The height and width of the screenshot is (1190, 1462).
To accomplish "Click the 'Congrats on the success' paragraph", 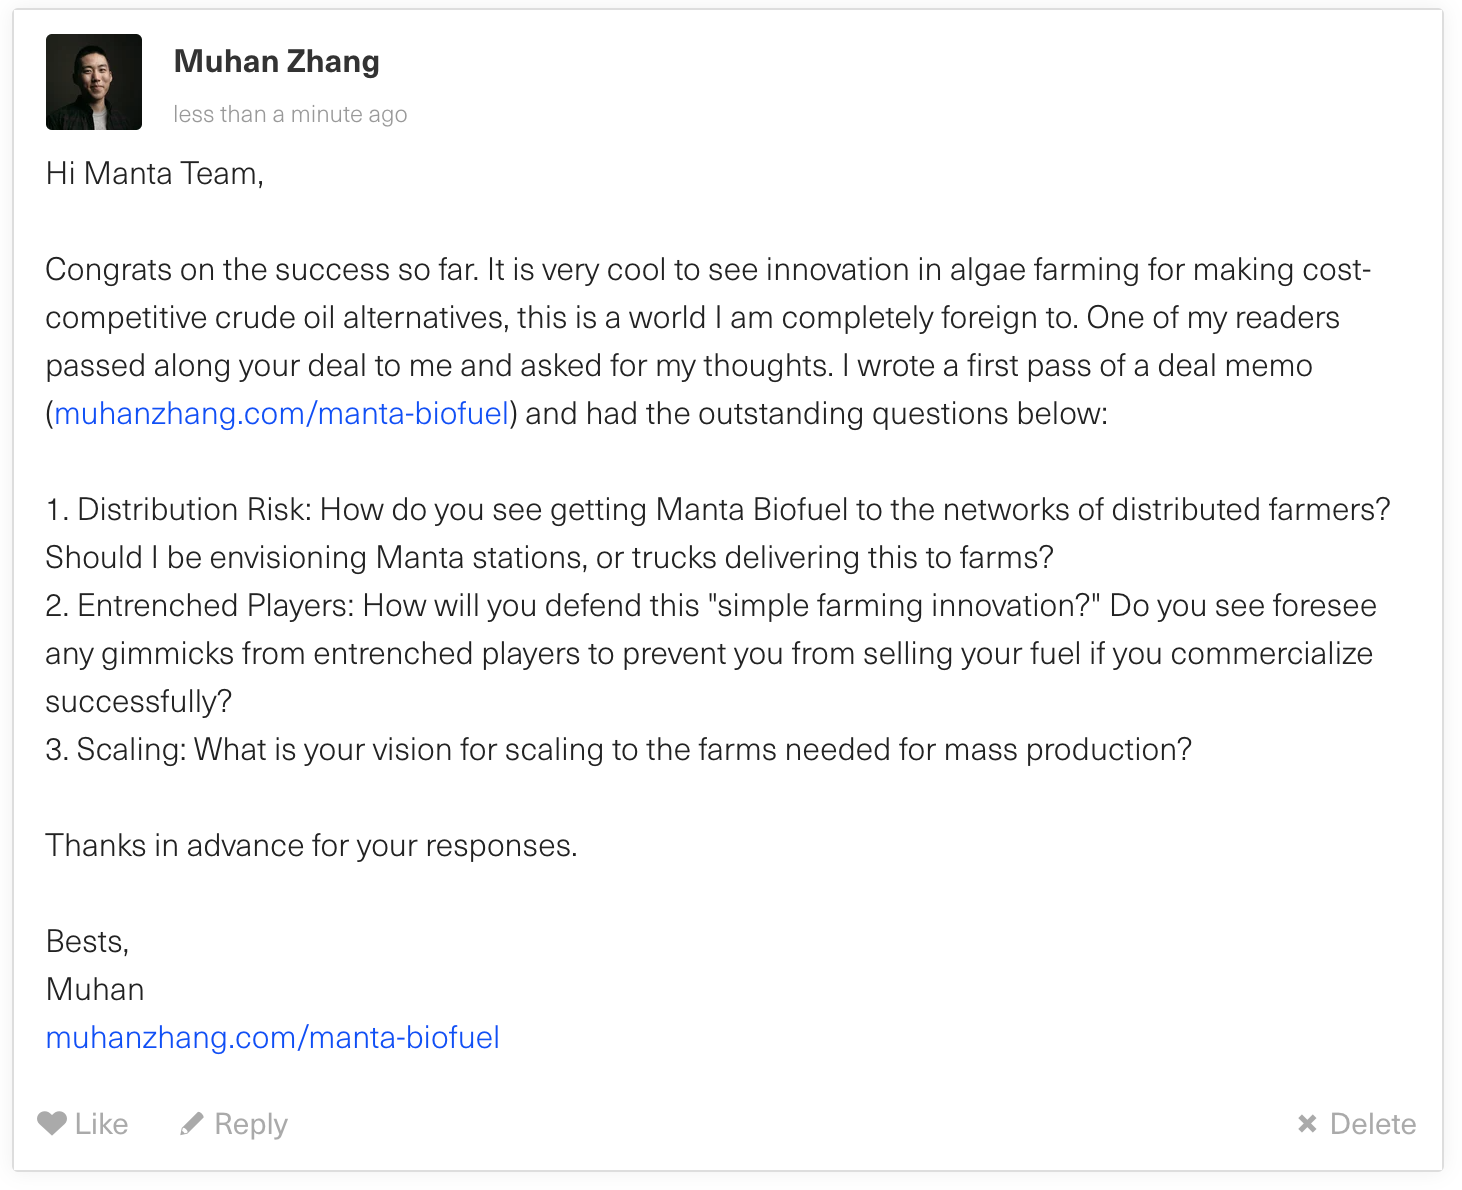I will point(708,341).
